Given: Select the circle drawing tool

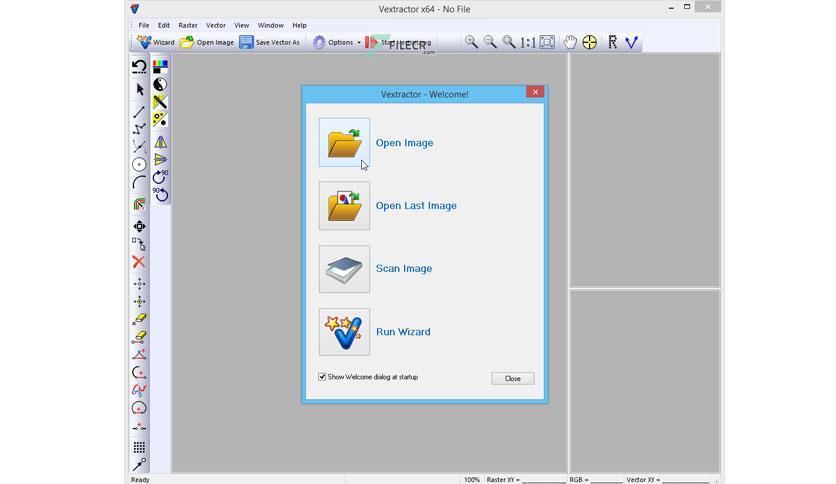Looking at the screenshot, I should (139, 165).
